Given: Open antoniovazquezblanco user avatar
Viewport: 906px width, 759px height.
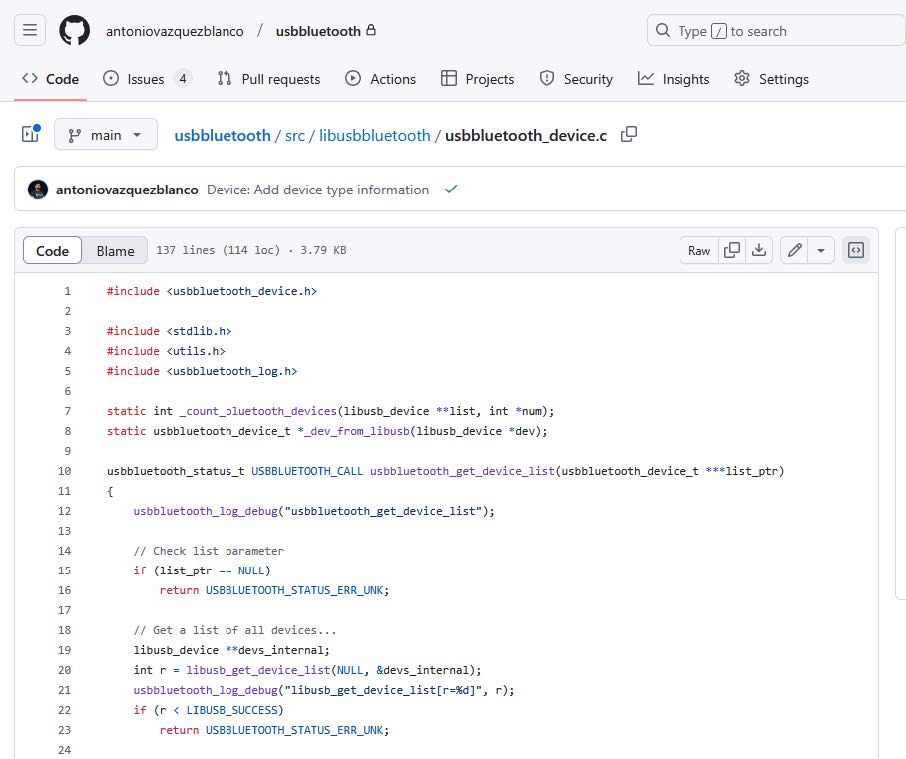Looking at the screenshot, I should (38, 189).
